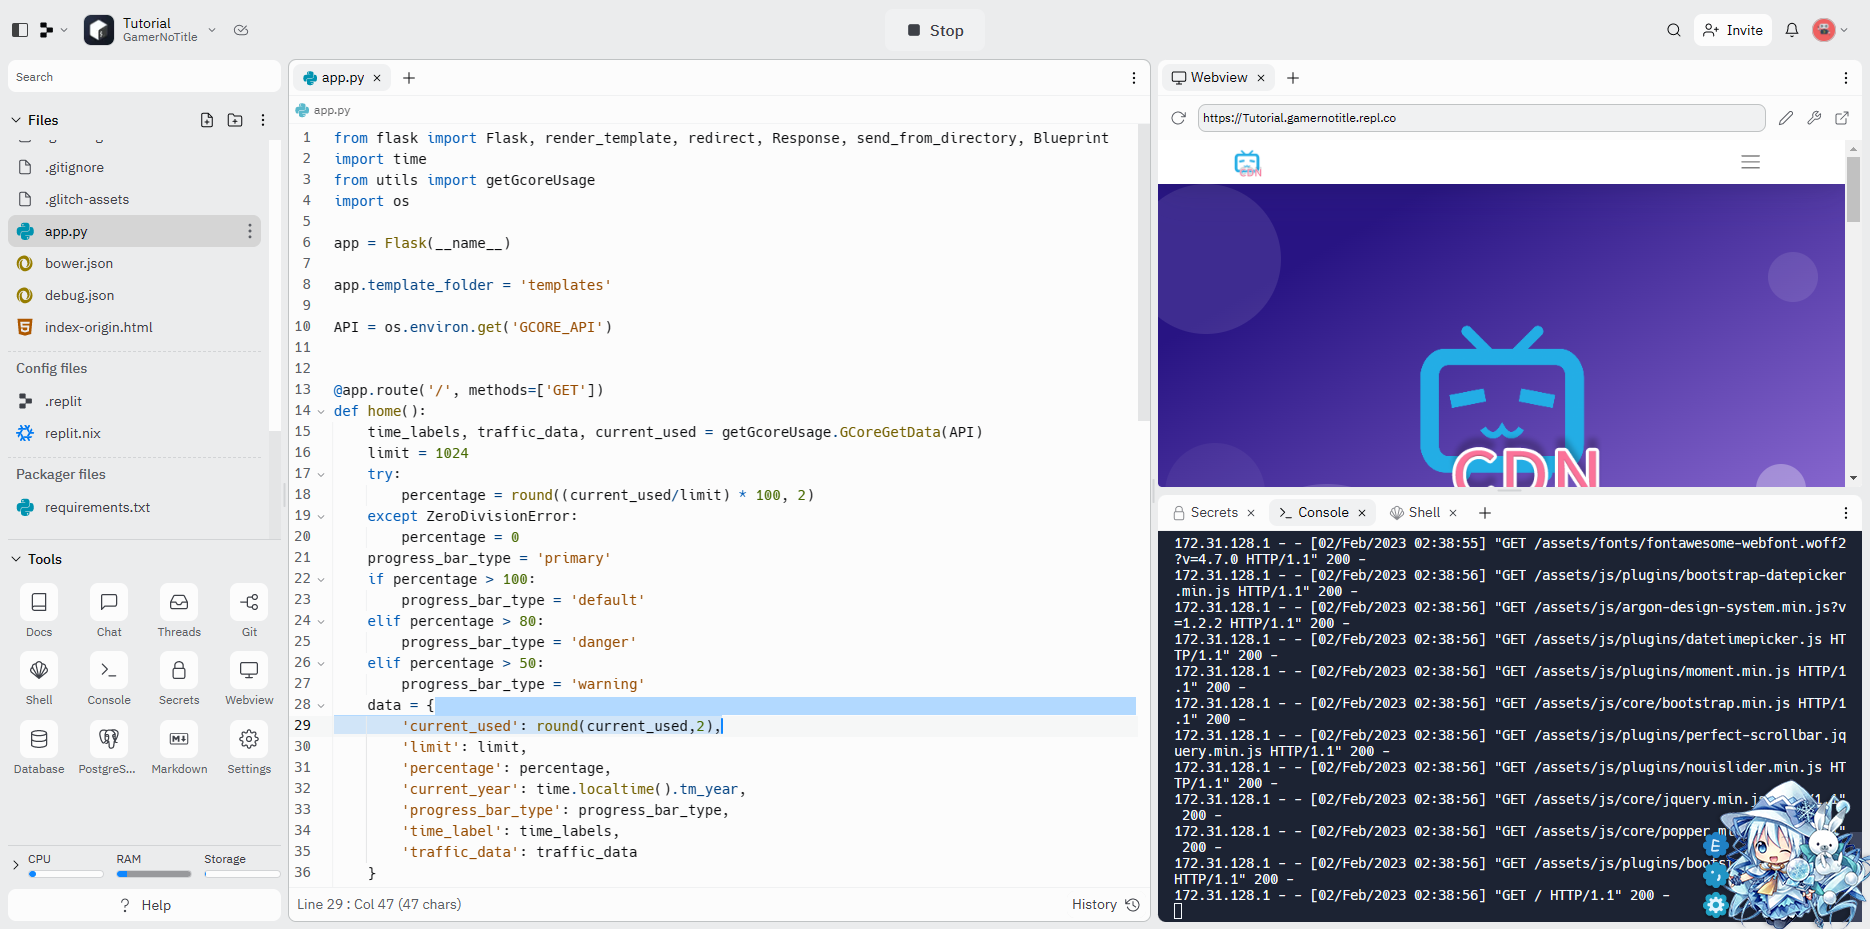The image size is (1870, 929).
Task: Expand the resources usage panel
Action: [x=15, y=865]
